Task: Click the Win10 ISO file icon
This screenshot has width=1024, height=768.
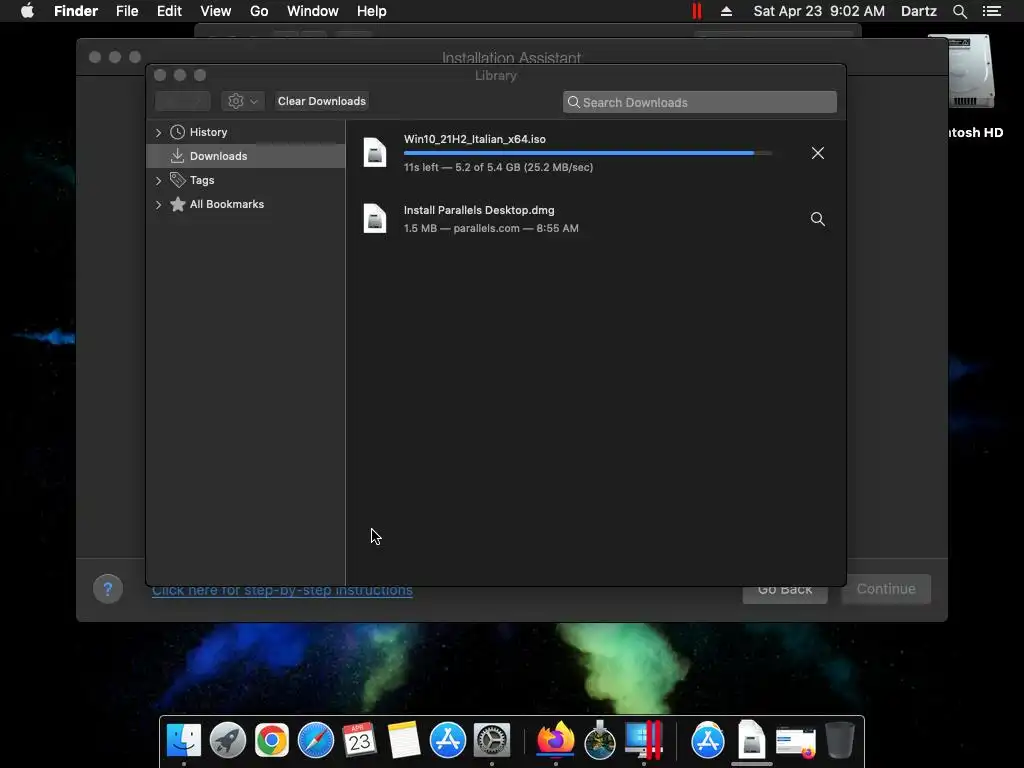Action: click(x=375, y=153)
